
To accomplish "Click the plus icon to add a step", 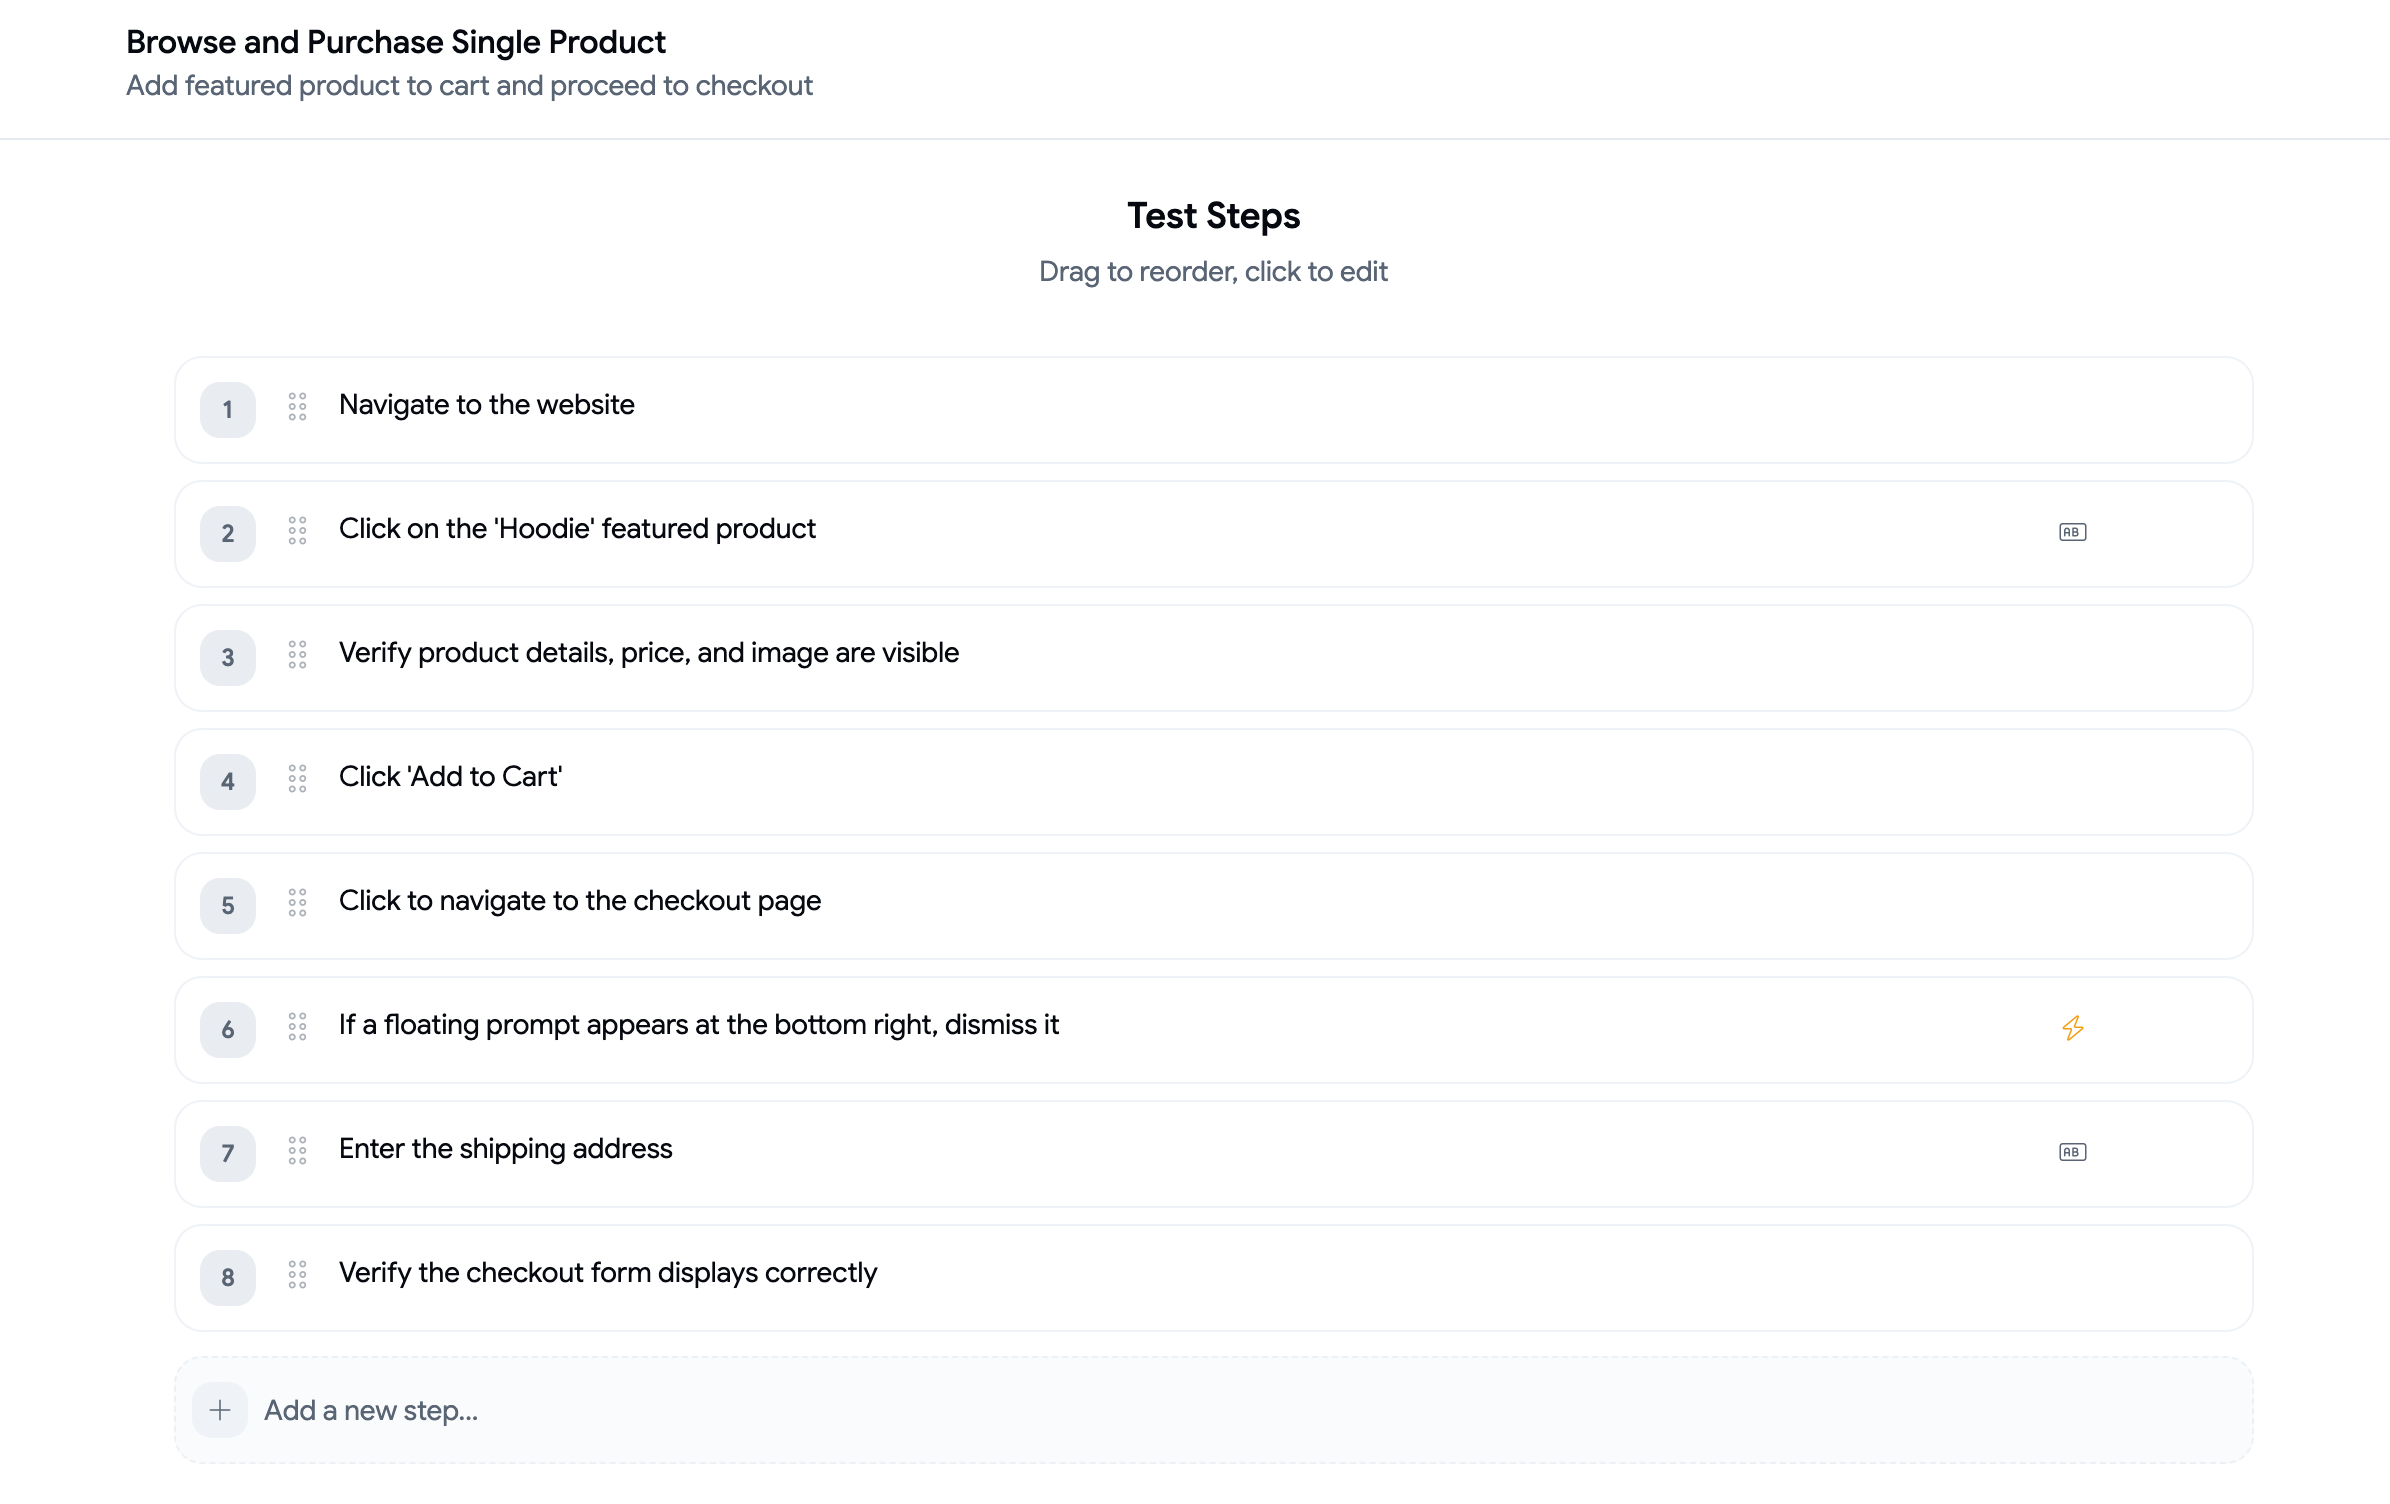I will point(220,1410).
